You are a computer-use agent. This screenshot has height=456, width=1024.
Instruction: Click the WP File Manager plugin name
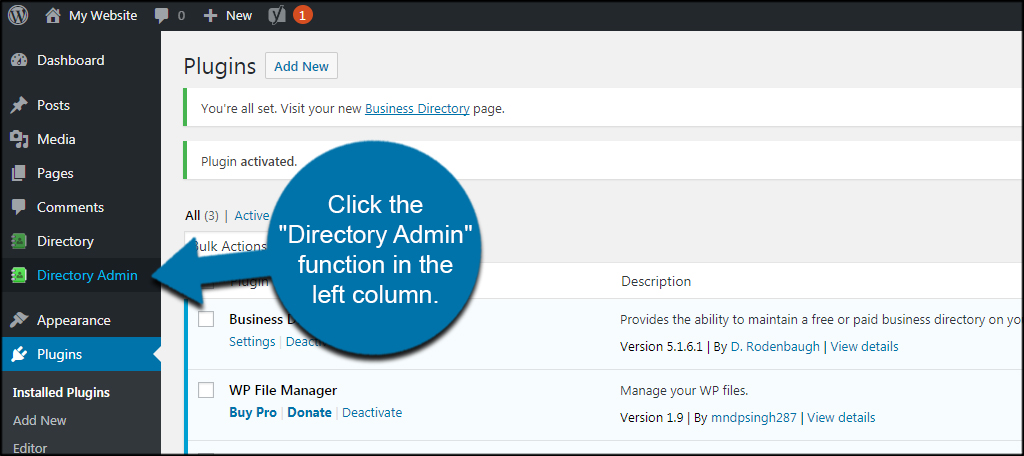[283, 391]
